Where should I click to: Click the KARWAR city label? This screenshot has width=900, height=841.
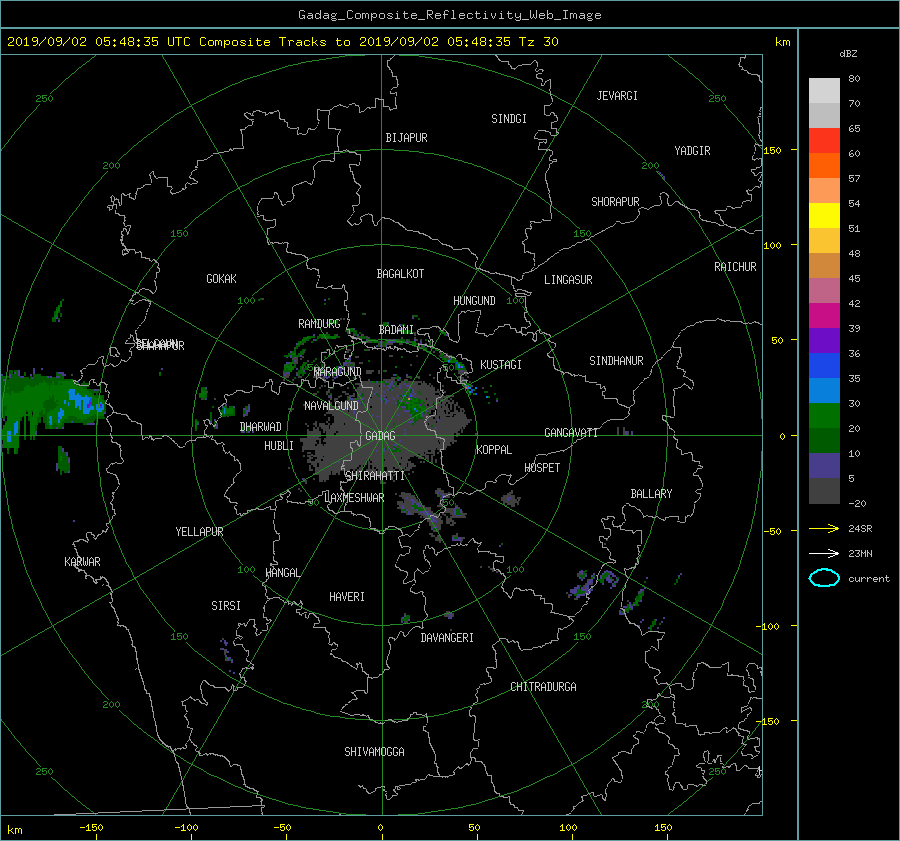tap(82, 562)
